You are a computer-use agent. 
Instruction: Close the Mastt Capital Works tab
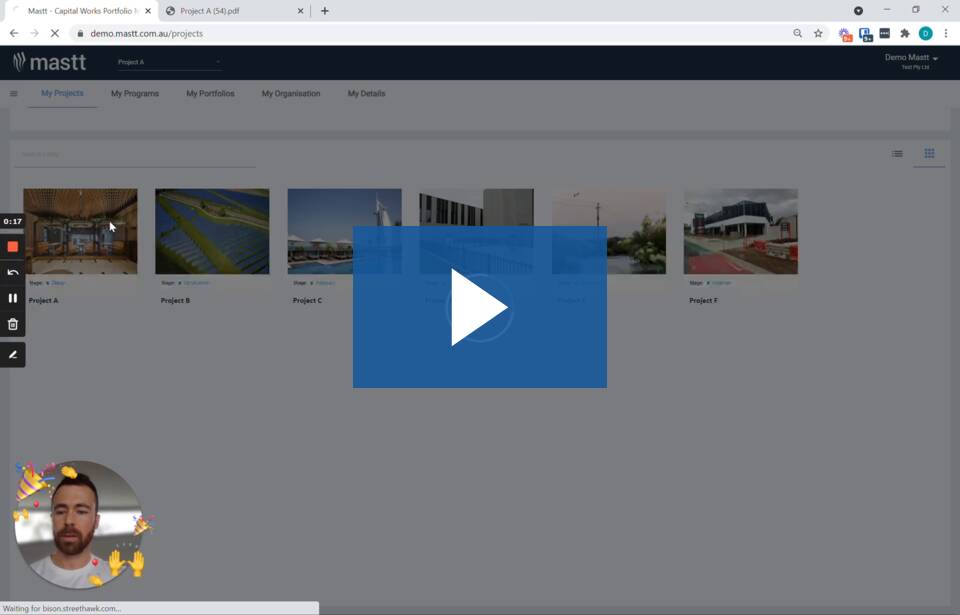coord(148,11)
